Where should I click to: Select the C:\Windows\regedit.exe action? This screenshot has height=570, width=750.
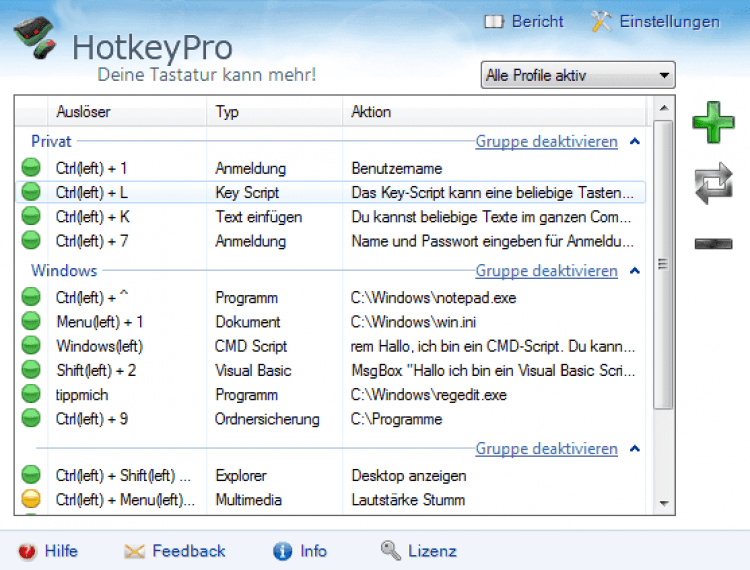pyautogui.click(x=429, y=395)
